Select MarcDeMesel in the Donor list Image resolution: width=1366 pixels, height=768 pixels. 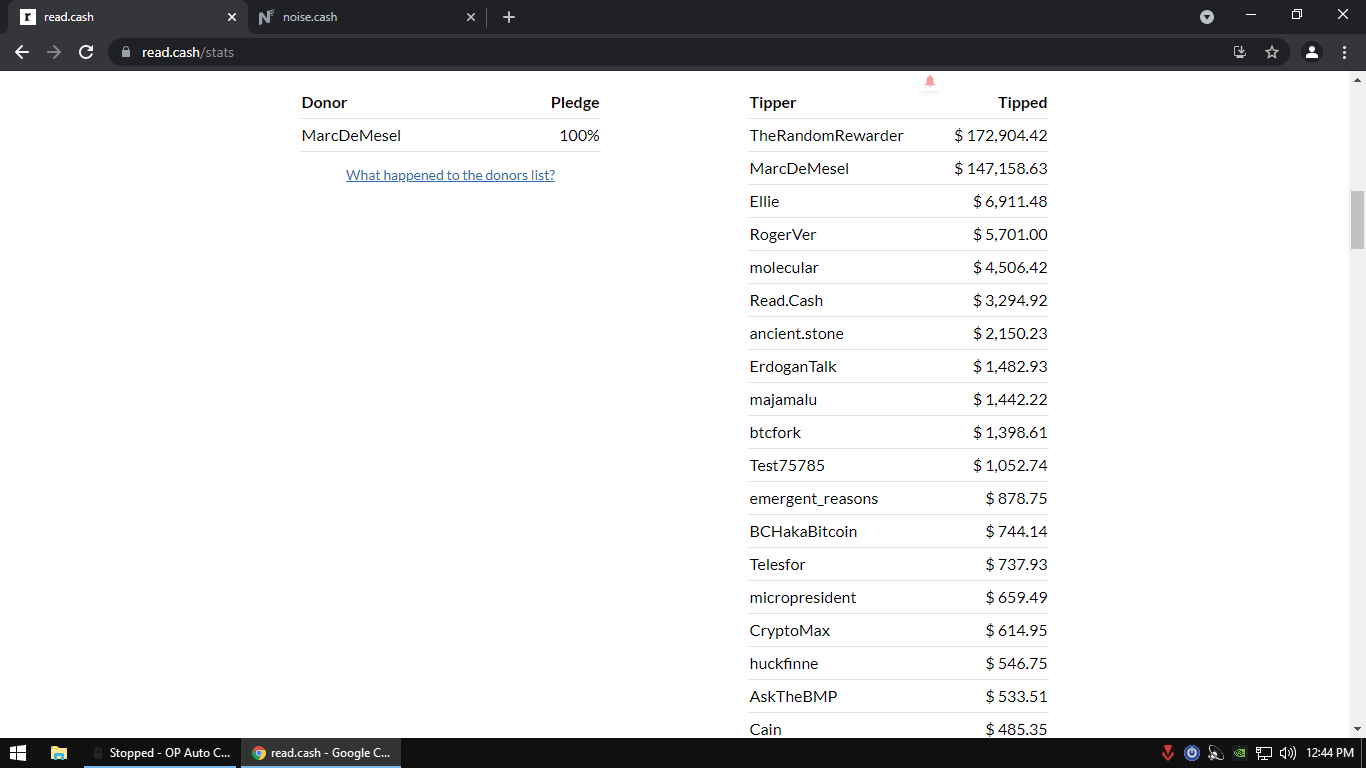[351, 136]
